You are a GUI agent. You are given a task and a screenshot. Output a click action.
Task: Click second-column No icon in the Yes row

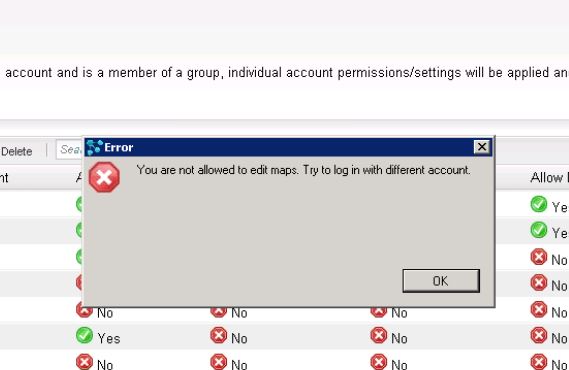pos(218,336)
